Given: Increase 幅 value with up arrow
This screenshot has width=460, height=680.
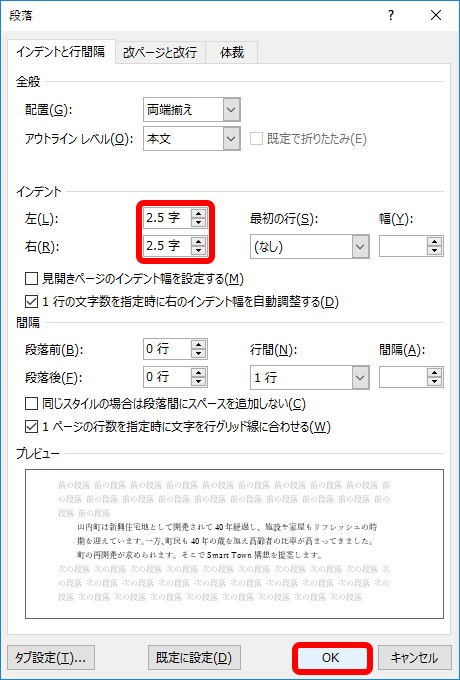Looking at the screenshot, I should tap(434, 242).
